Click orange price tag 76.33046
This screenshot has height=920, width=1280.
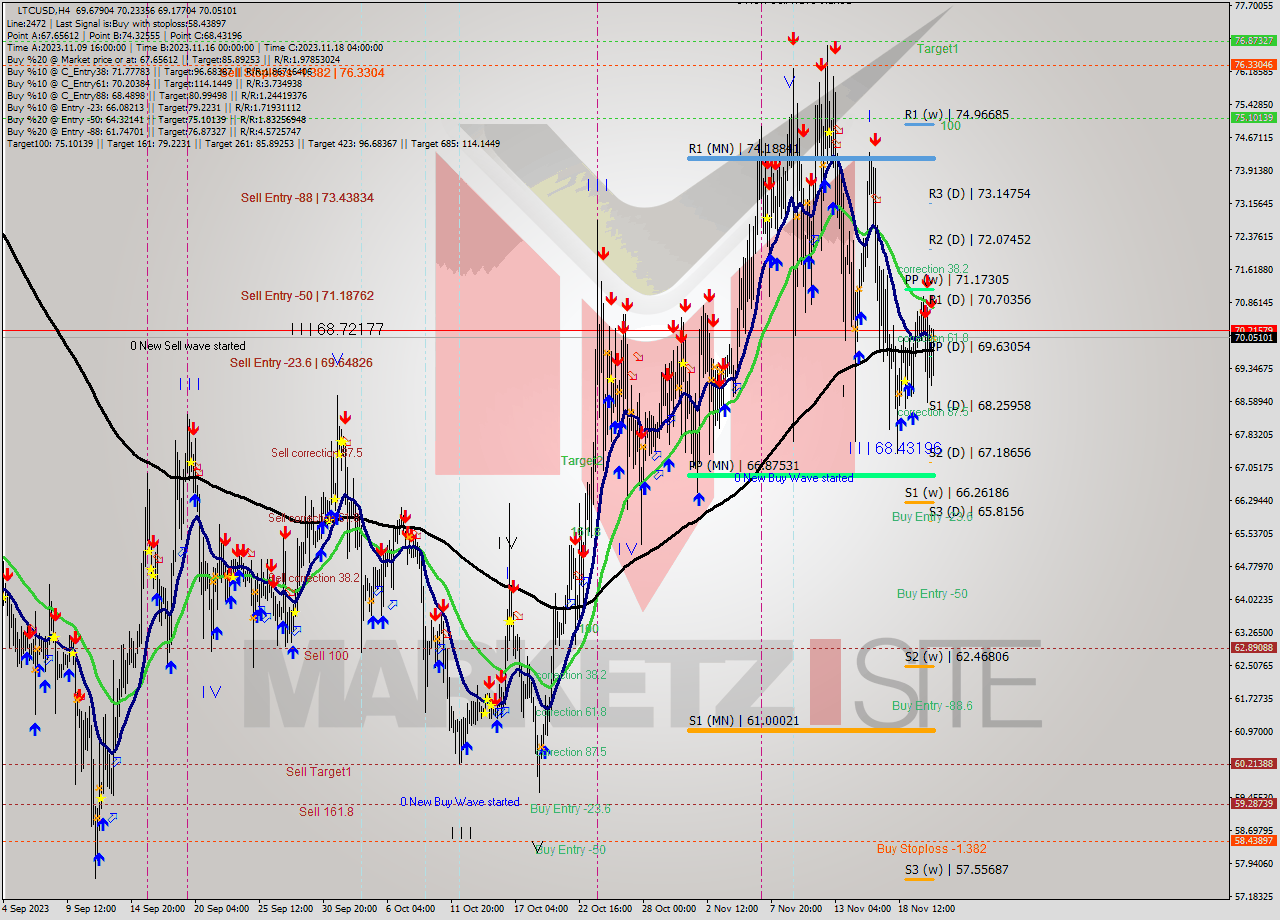(1253, 65)
